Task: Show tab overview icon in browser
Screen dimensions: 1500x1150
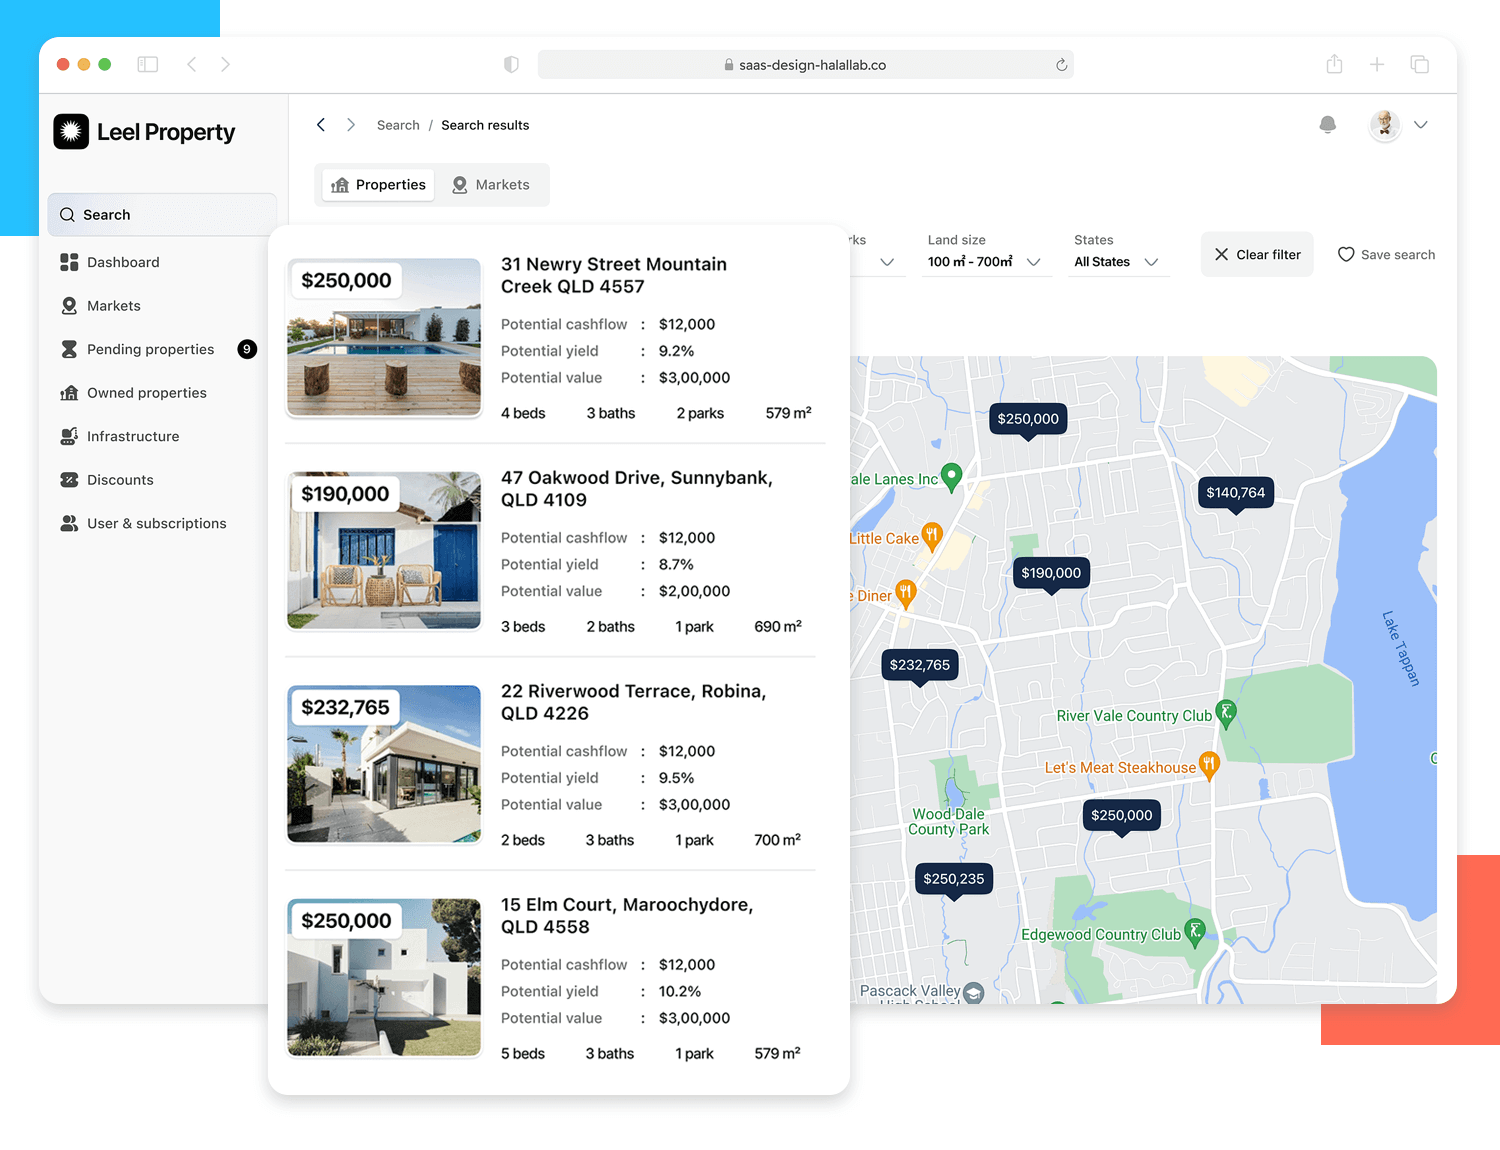Action: tap(1419, 64)
